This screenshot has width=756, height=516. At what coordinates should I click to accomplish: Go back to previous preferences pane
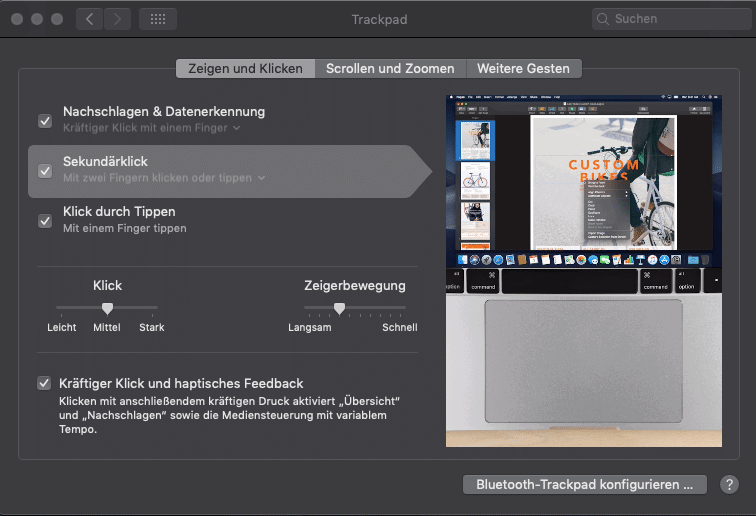[89, 19]
